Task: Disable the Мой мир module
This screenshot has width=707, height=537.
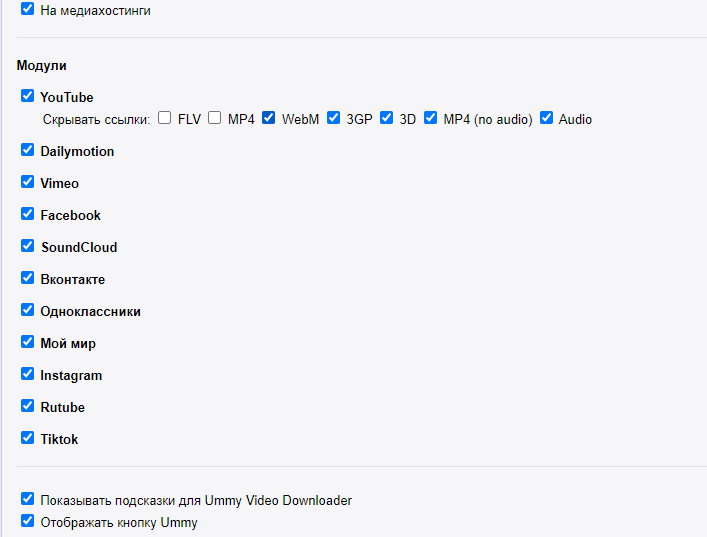Action: point(28,342)
